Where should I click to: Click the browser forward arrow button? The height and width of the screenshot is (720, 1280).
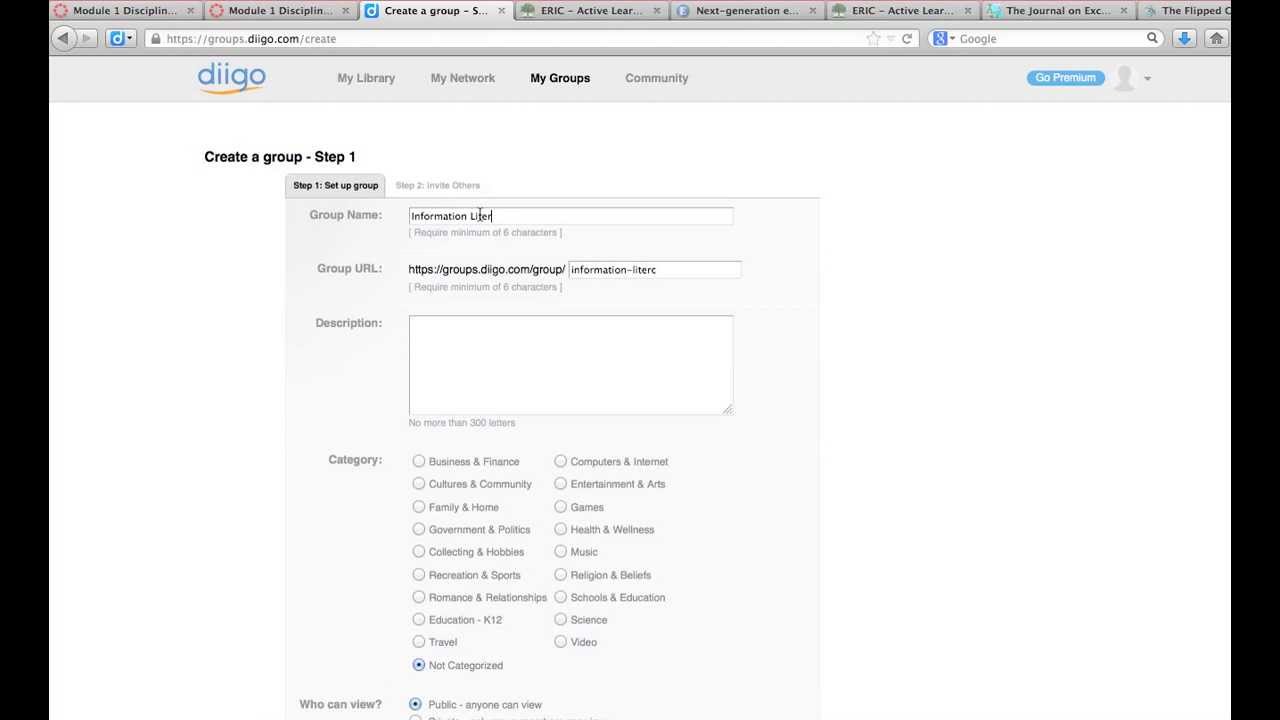pos(86,38)
